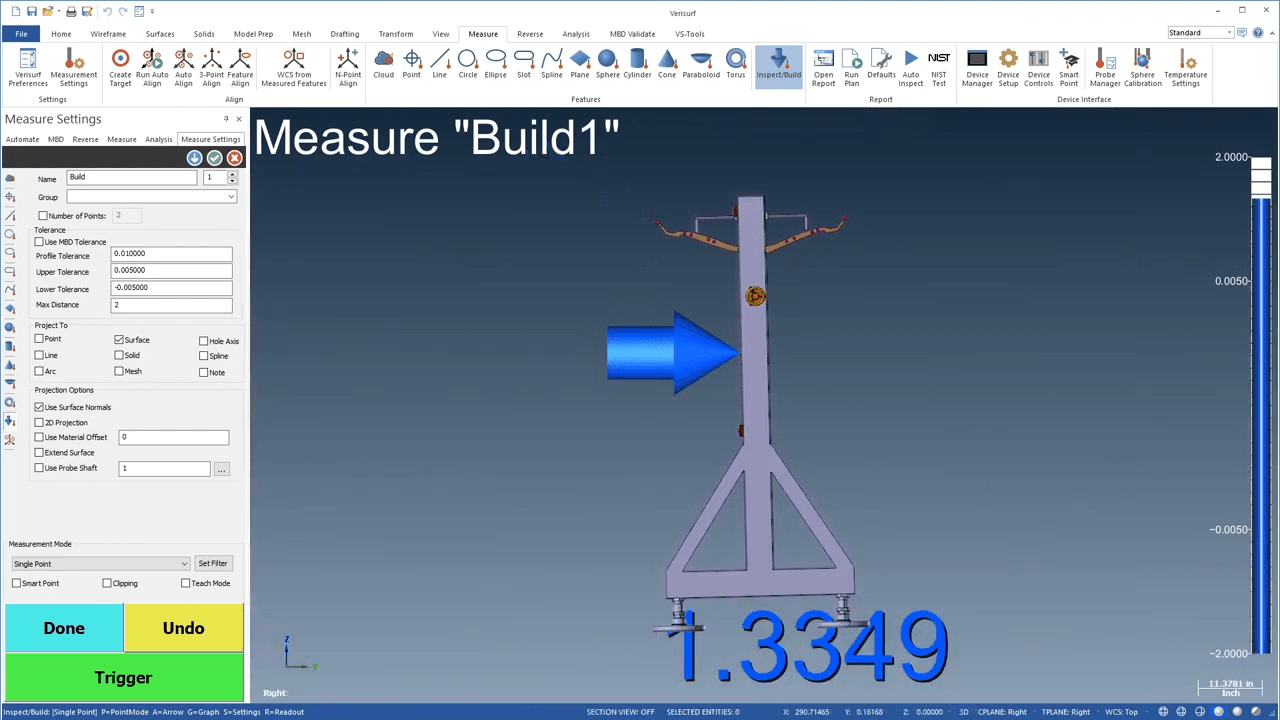Choose the Feature Align tool
The width and height of the screenshot is (1280, 720).
240,67
